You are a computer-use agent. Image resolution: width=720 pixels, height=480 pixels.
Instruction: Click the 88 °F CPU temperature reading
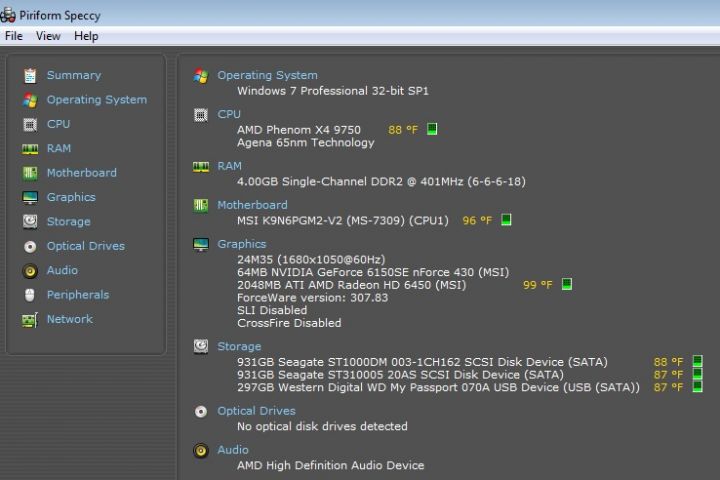pyautogui.click(x=403, y=130)
